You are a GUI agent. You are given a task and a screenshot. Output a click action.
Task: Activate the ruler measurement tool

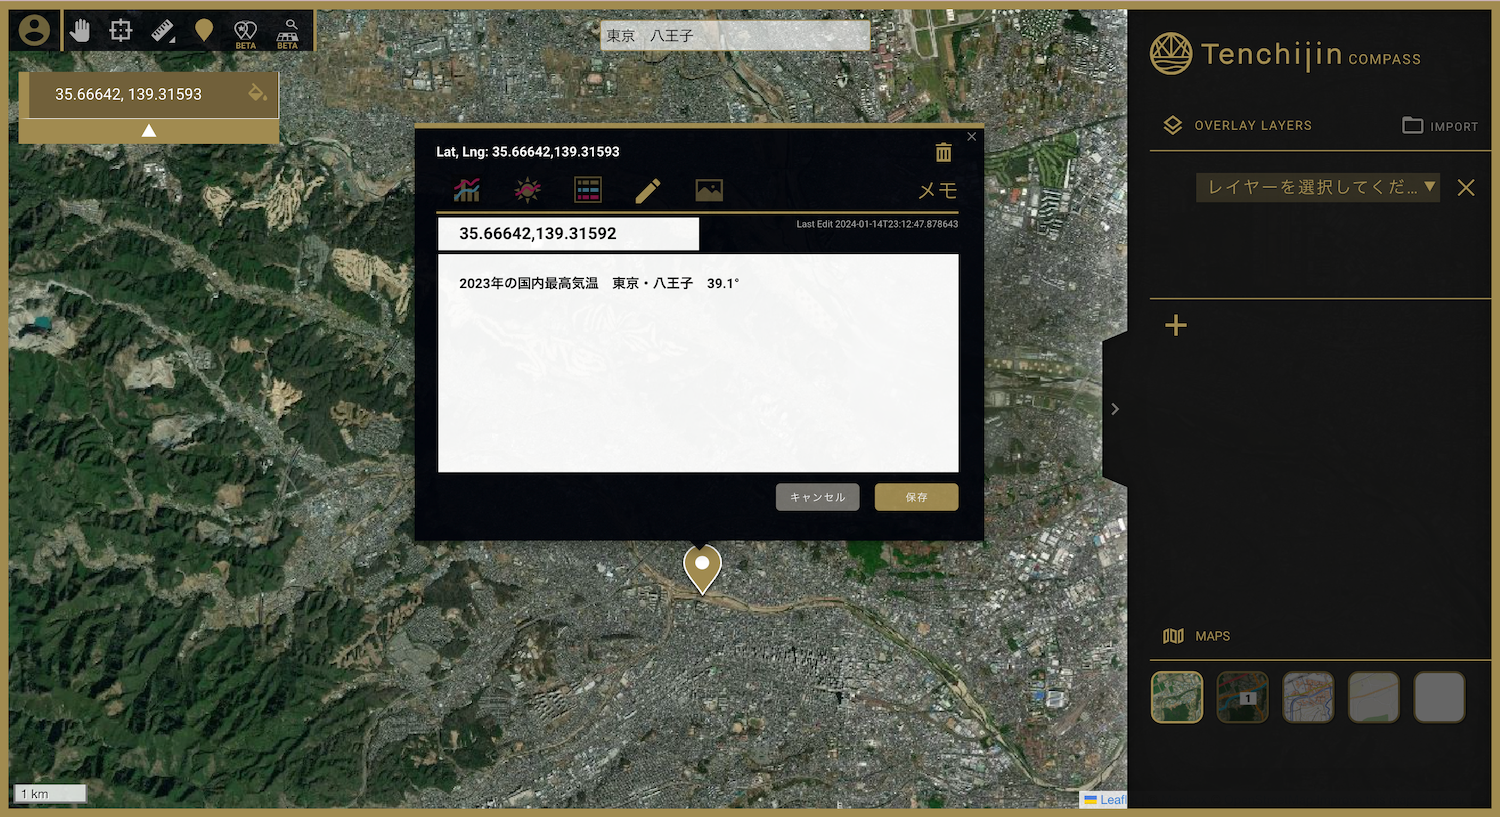click(162, 29)
